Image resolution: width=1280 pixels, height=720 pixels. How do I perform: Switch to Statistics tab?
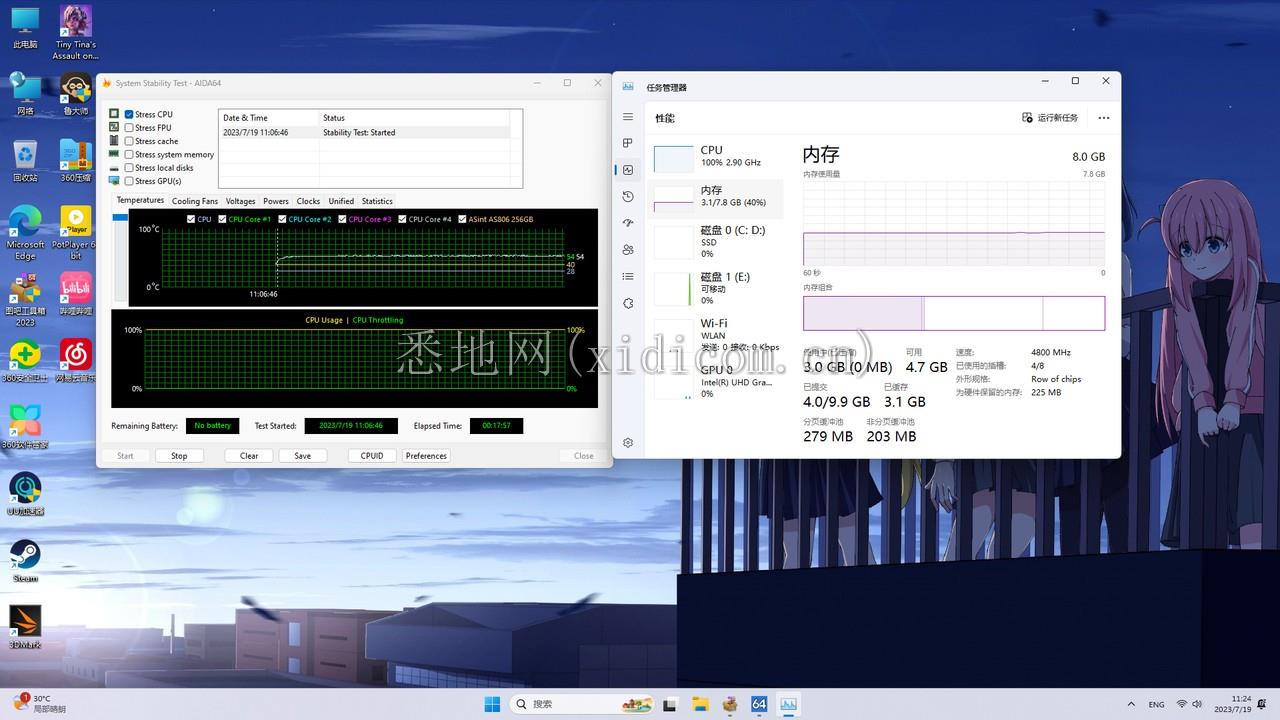377,201
